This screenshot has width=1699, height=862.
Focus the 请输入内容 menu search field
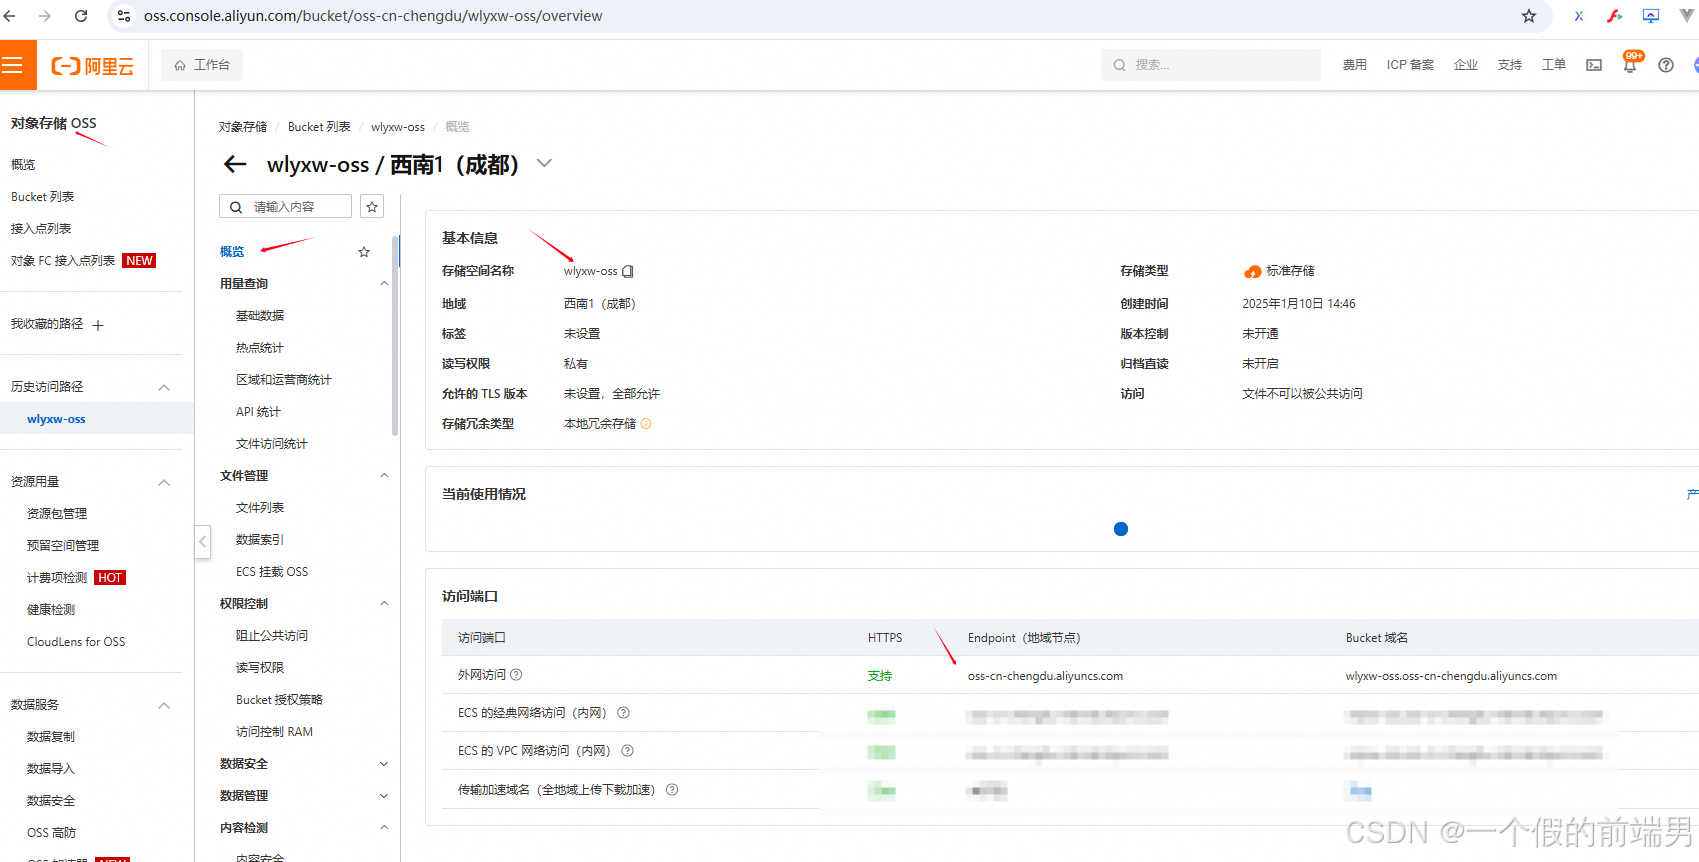[x=285, y=207]
